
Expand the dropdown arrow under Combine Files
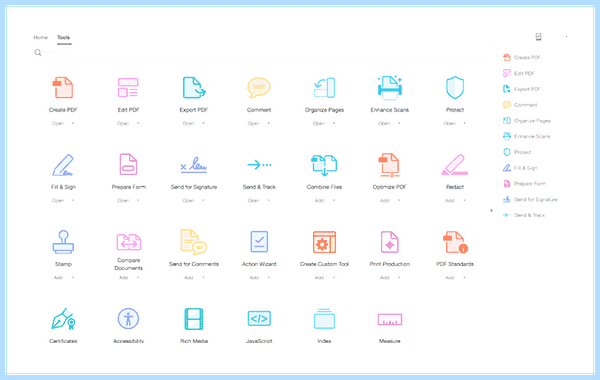click(x=334, y=200)
